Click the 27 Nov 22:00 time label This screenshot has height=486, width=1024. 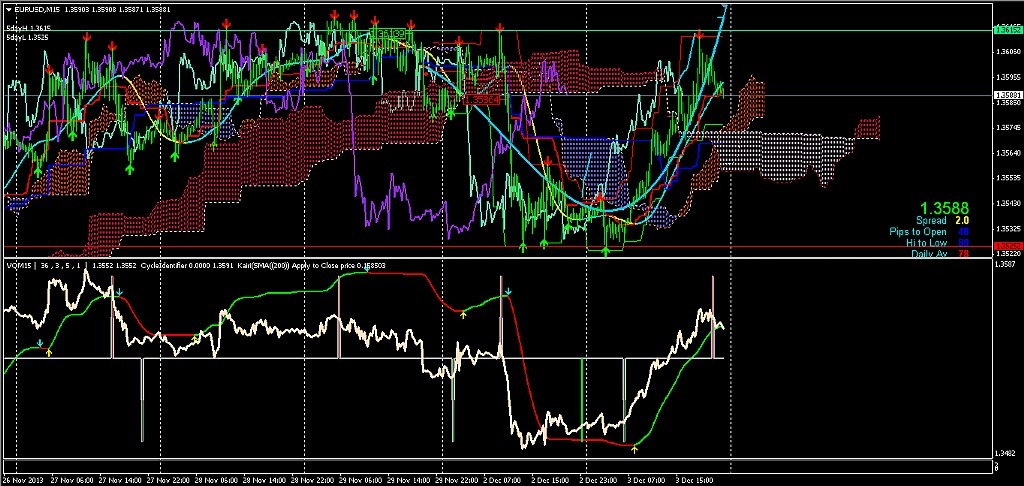click(168, 479)
